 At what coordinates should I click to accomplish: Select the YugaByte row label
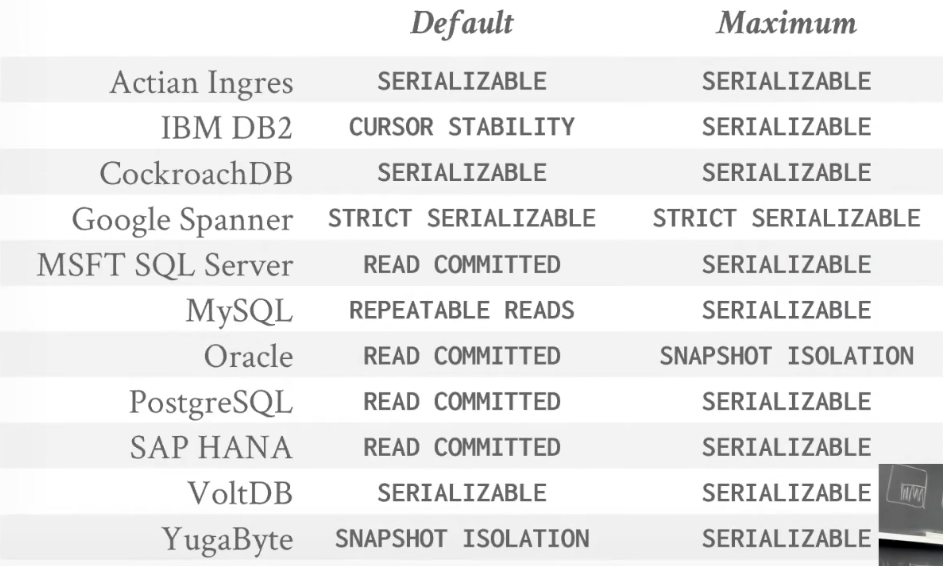tap(227, 540)
